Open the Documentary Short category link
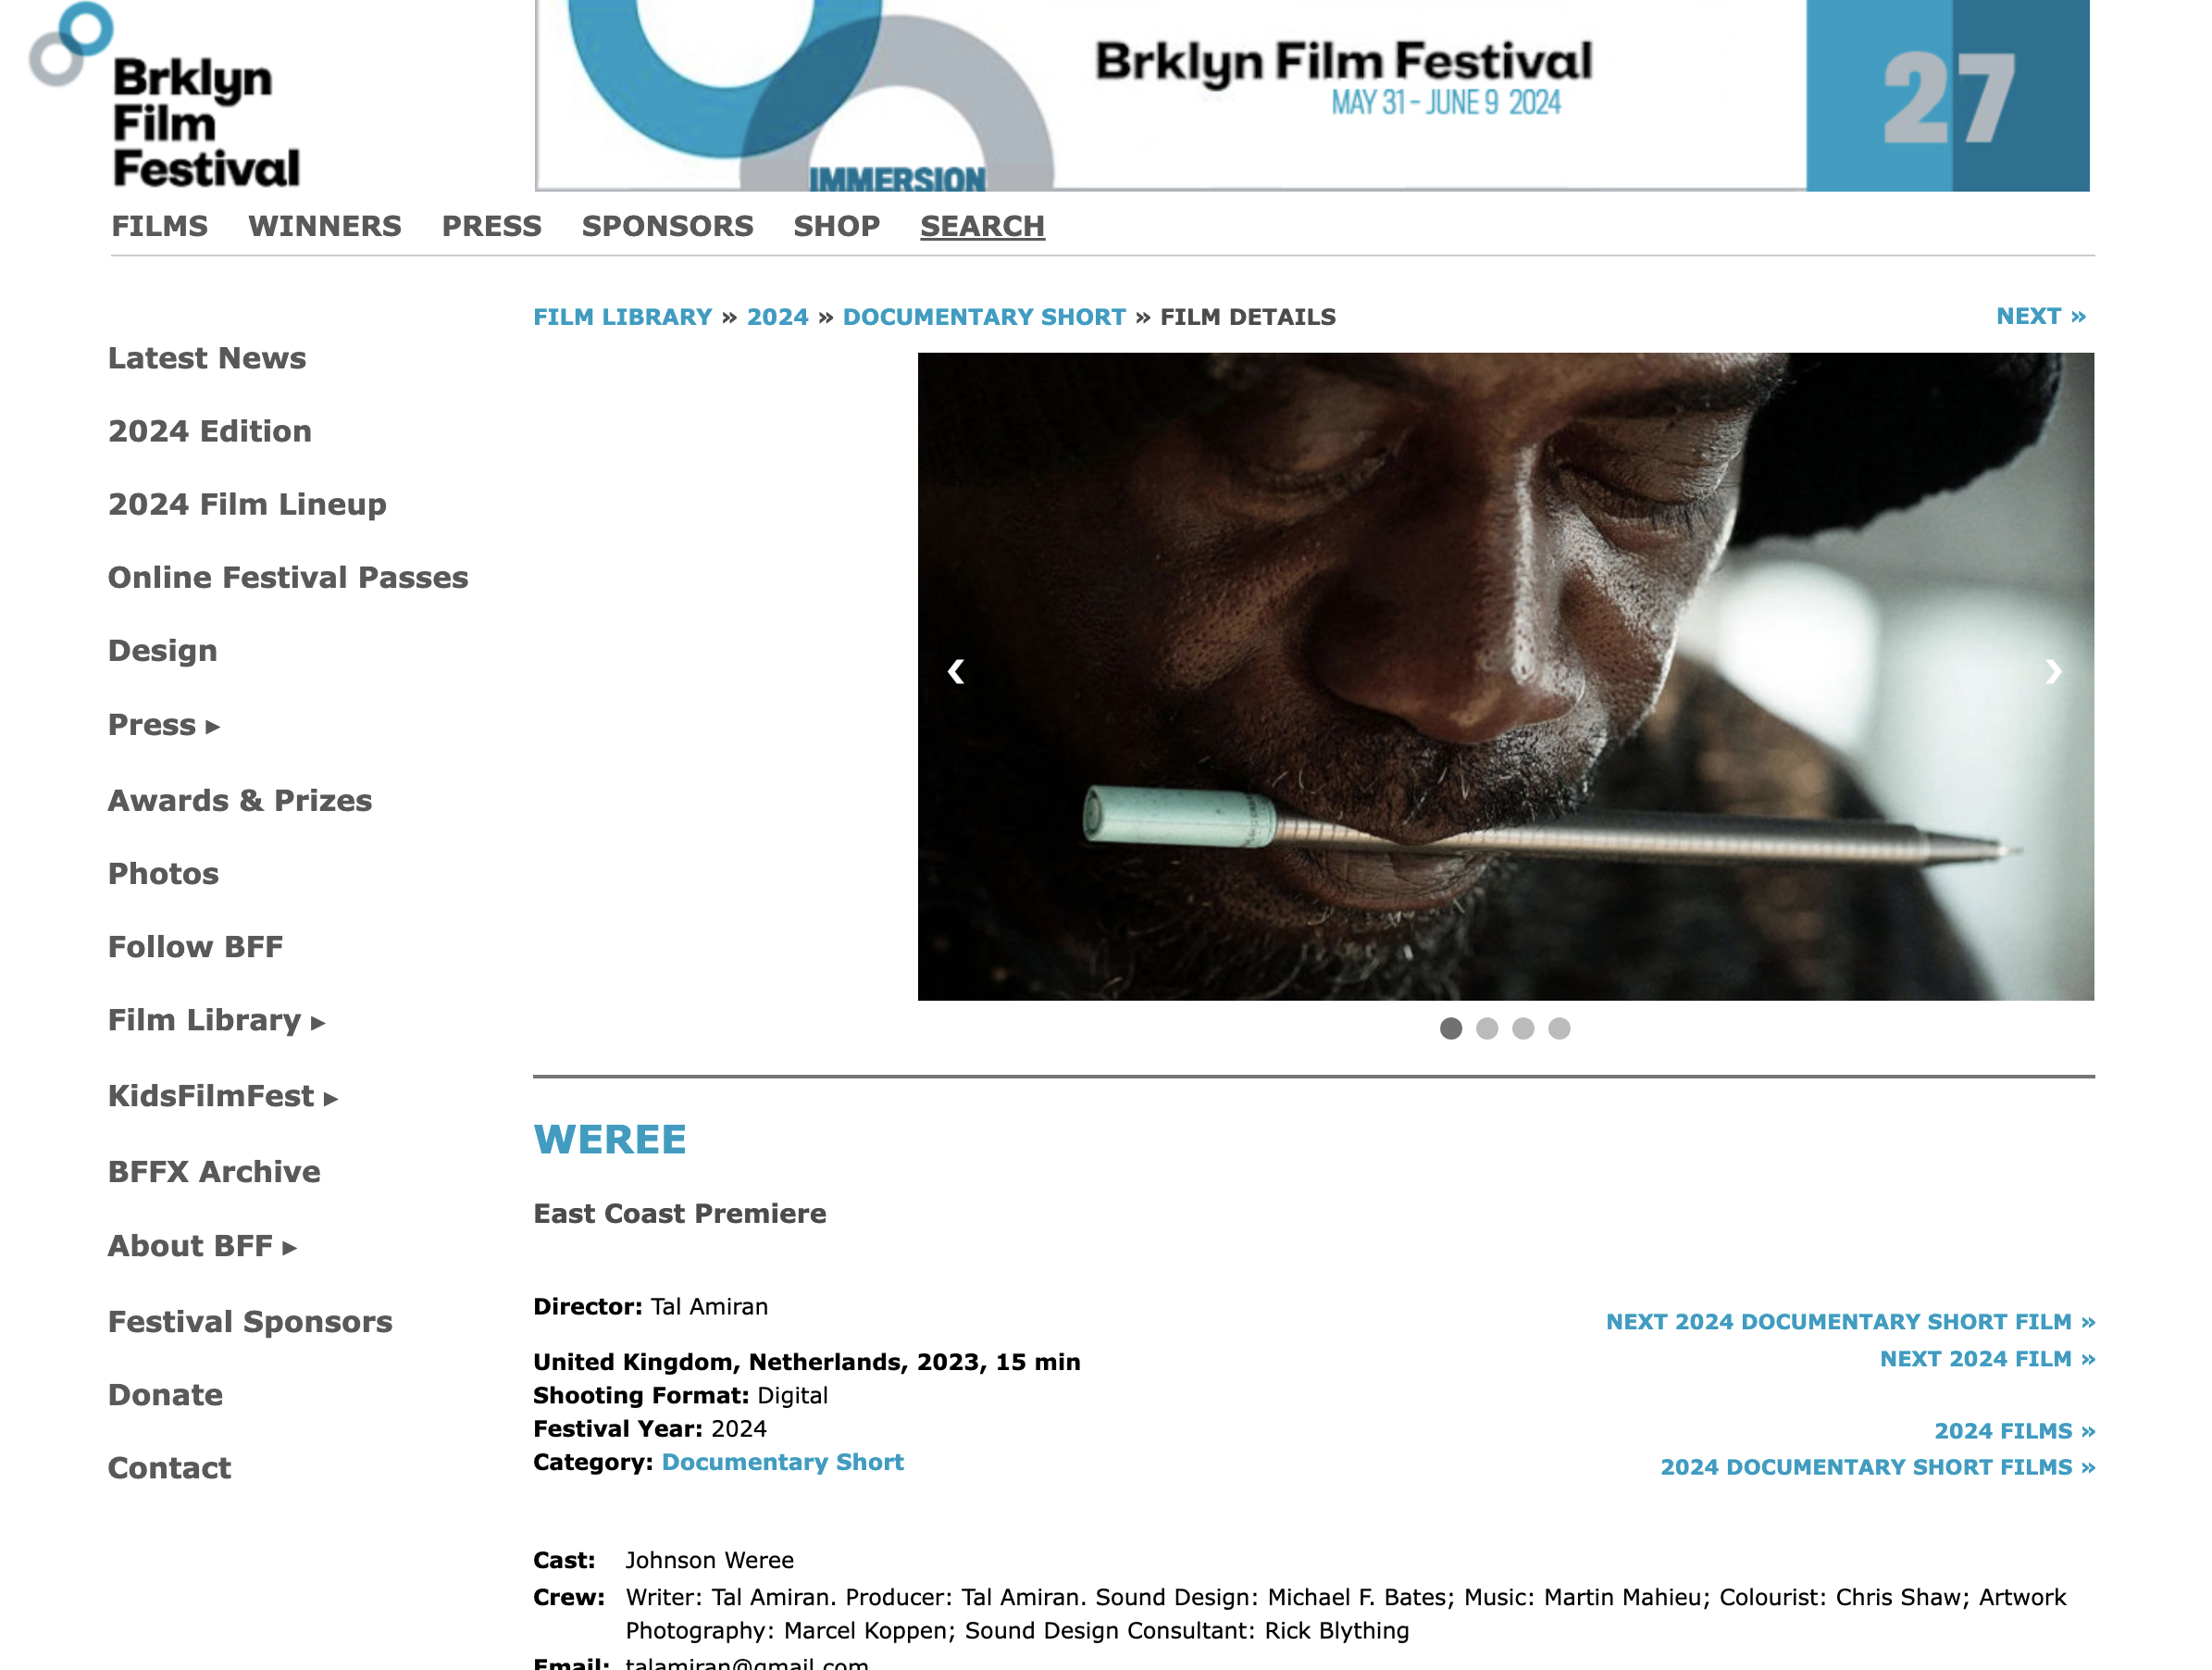Screen dimensions: 2212x1670 782,1462
